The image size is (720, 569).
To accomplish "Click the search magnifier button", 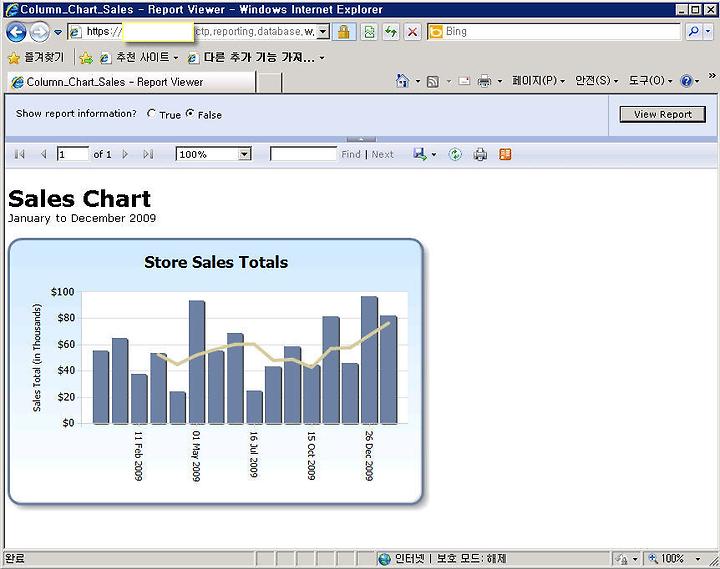I will coord(693,31).
